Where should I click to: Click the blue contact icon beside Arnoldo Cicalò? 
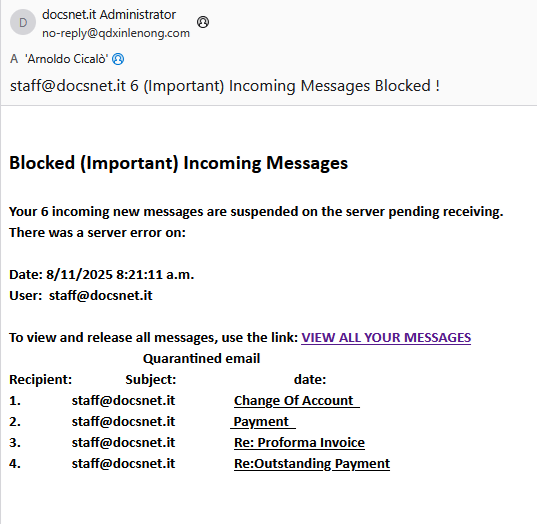(x=118, y=59)
